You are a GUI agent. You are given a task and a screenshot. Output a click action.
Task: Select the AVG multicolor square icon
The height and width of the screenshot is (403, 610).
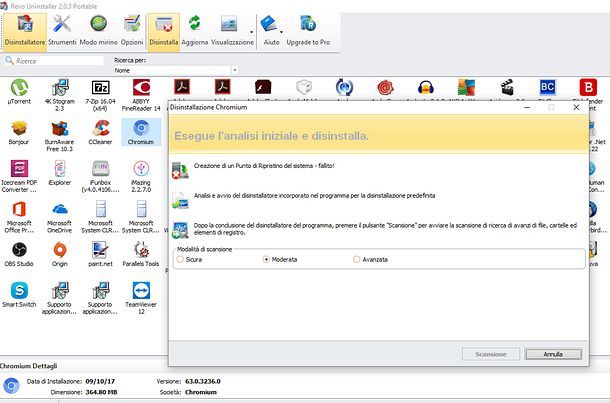(466, 88)
